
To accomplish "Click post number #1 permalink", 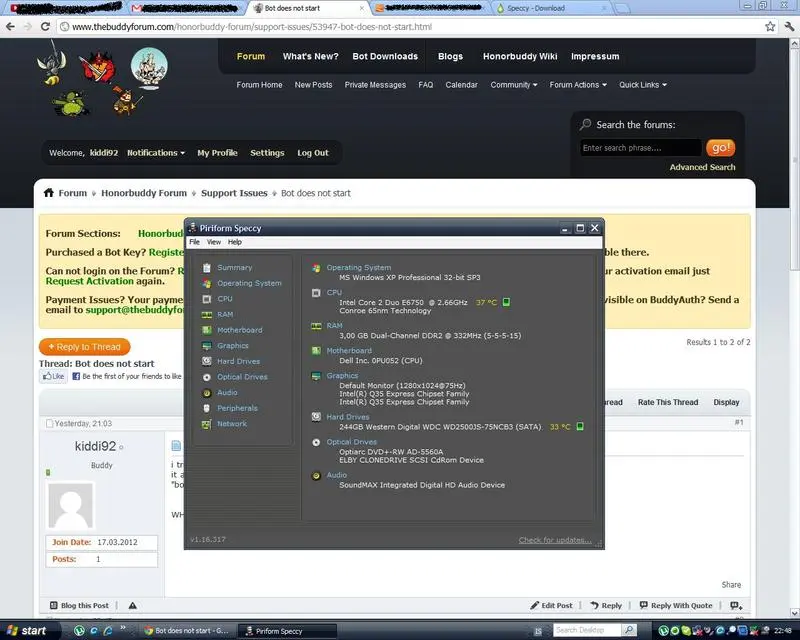I will [739, 422].
